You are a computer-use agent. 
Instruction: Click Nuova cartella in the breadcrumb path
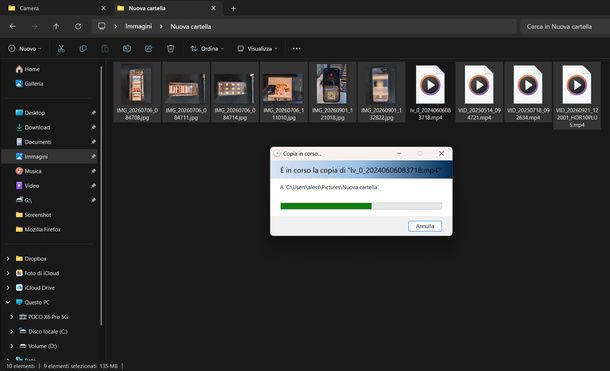pos(191,26)
